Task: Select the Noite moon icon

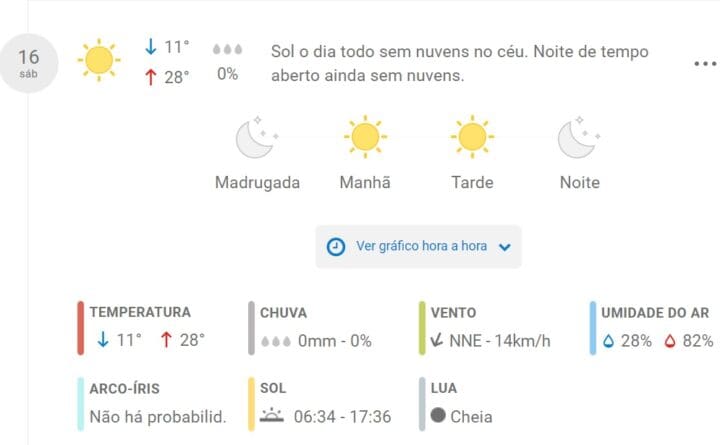Action: [579, 137]
